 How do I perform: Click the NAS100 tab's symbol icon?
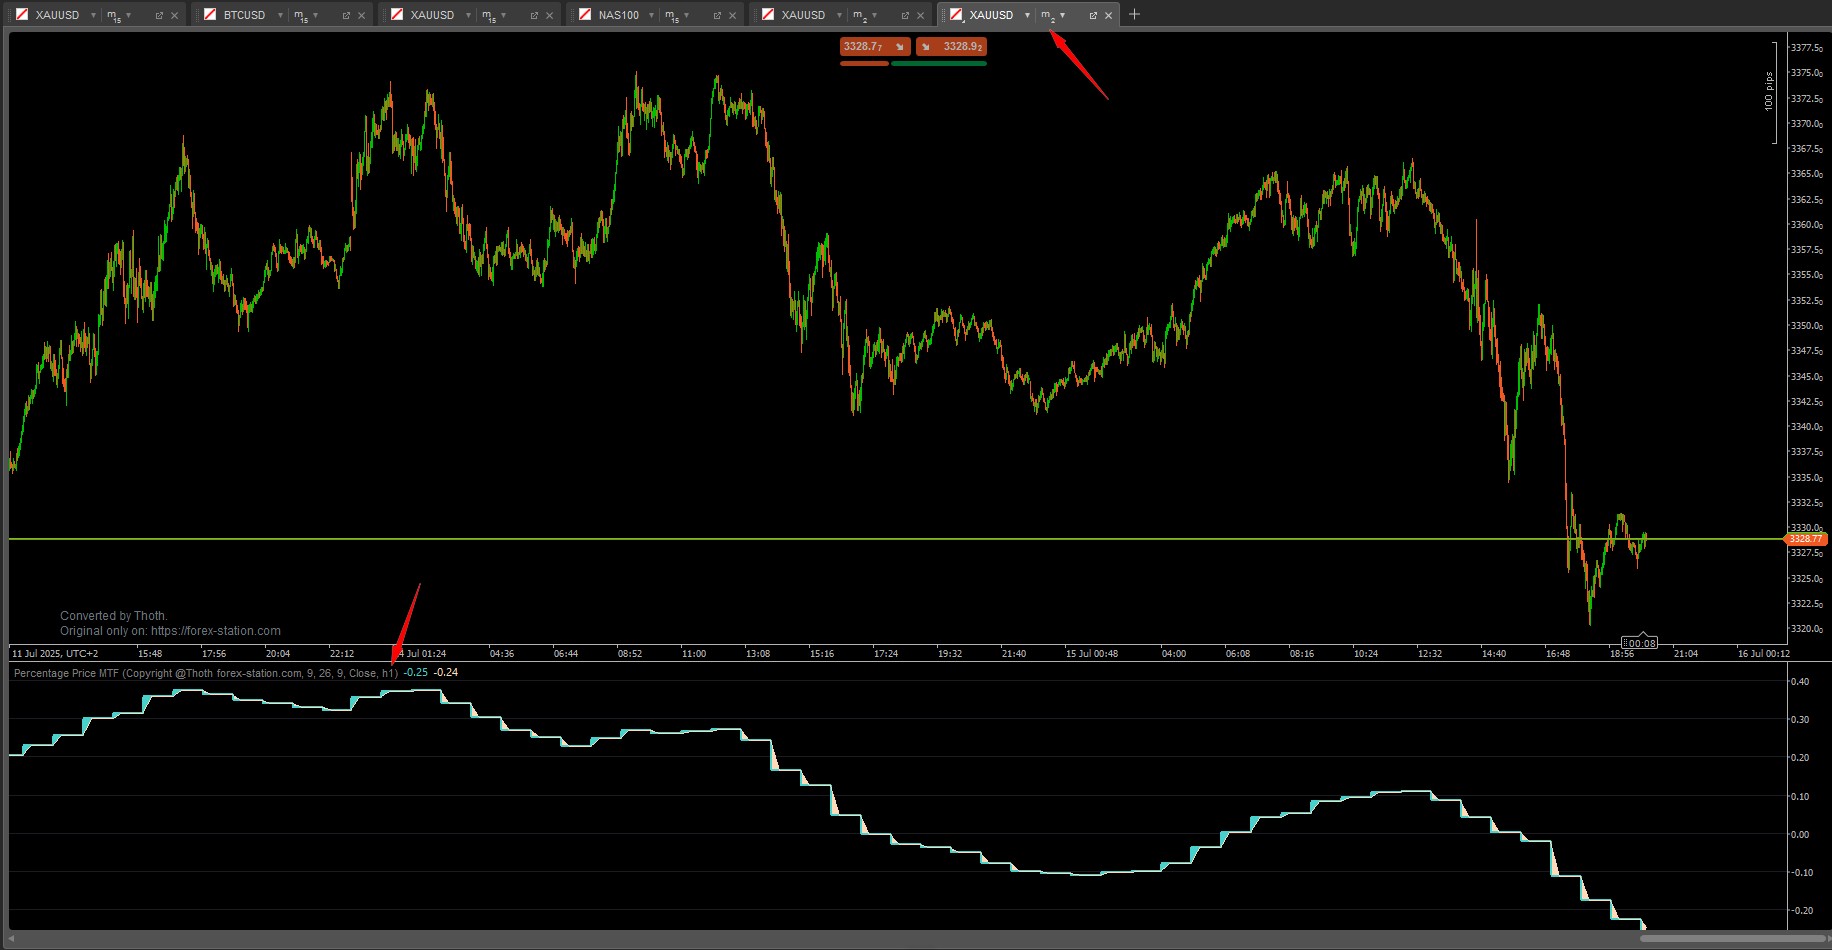[585, 15]
